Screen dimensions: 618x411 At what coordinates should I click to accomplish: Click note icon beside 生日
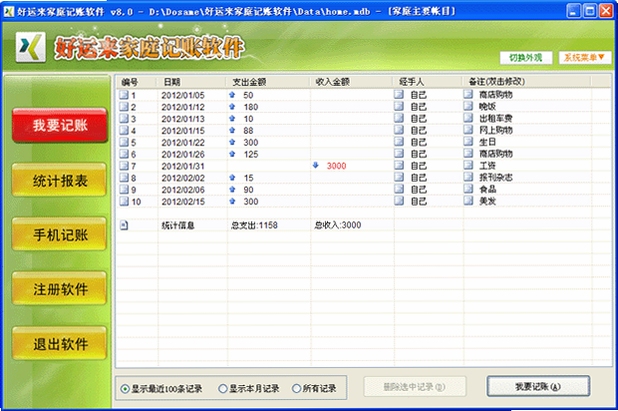468,141
